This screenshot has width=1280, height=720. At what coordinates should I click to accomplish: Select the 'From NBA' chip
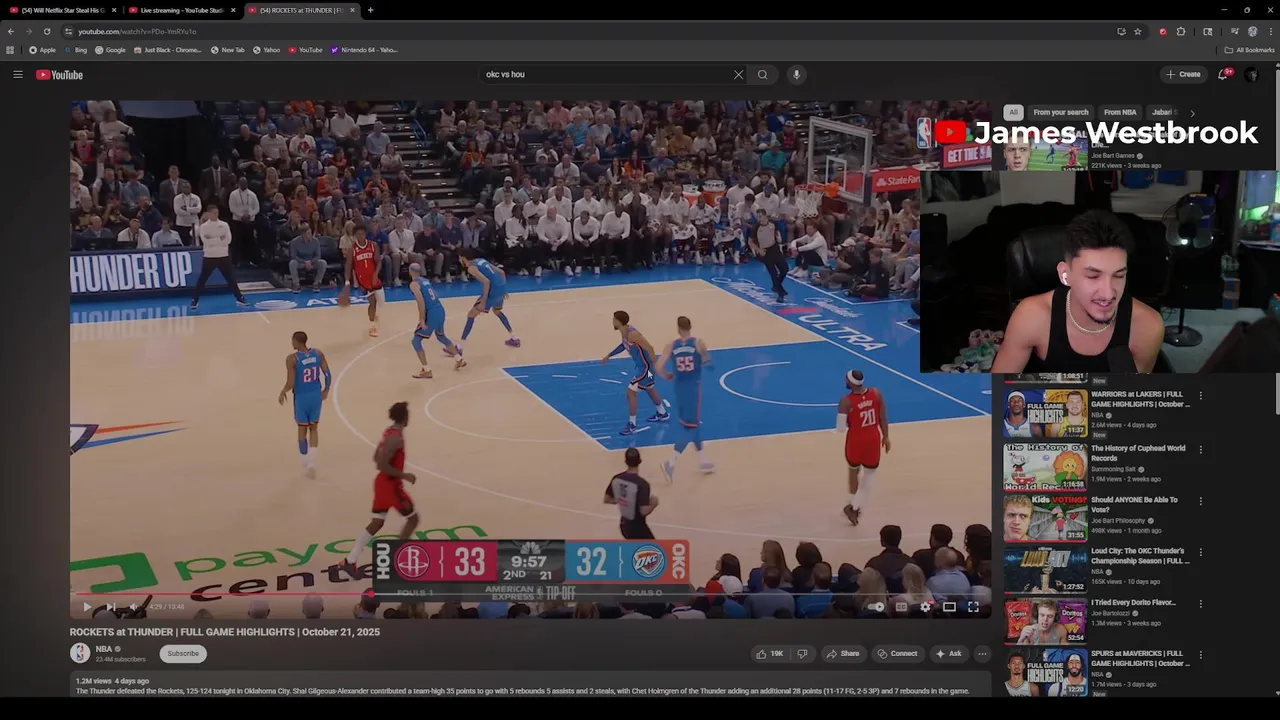[x=1120, y=112]
